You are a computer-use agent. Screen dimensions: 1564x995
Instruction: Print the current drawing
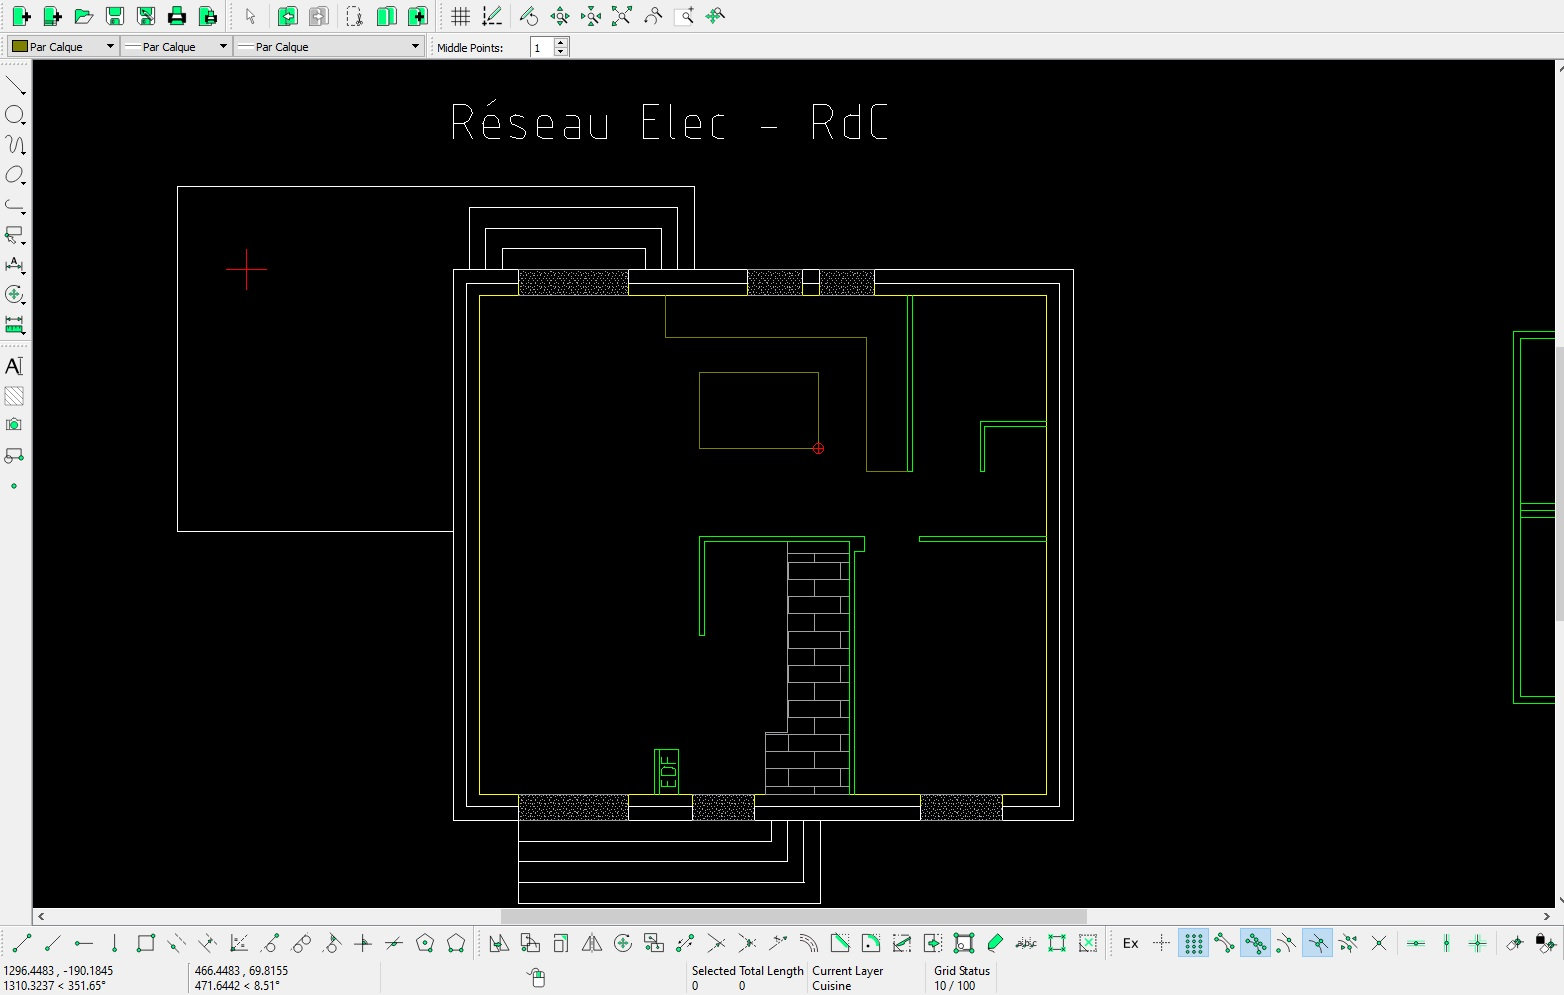tap(176, 16)
